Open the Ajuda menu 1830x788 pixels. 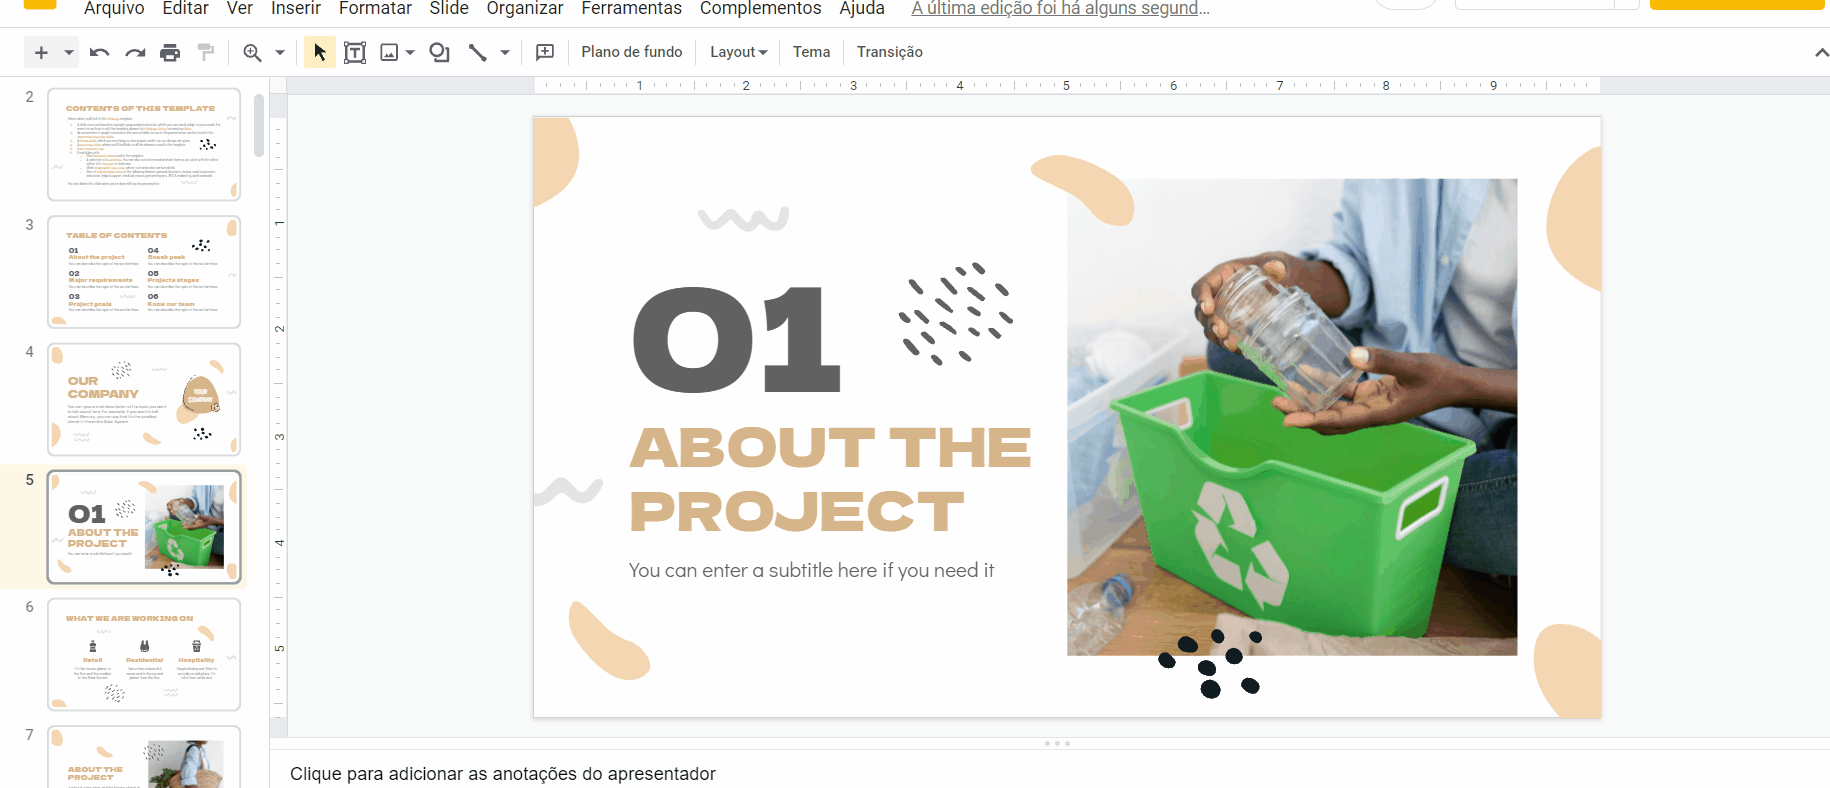(862, 9)
